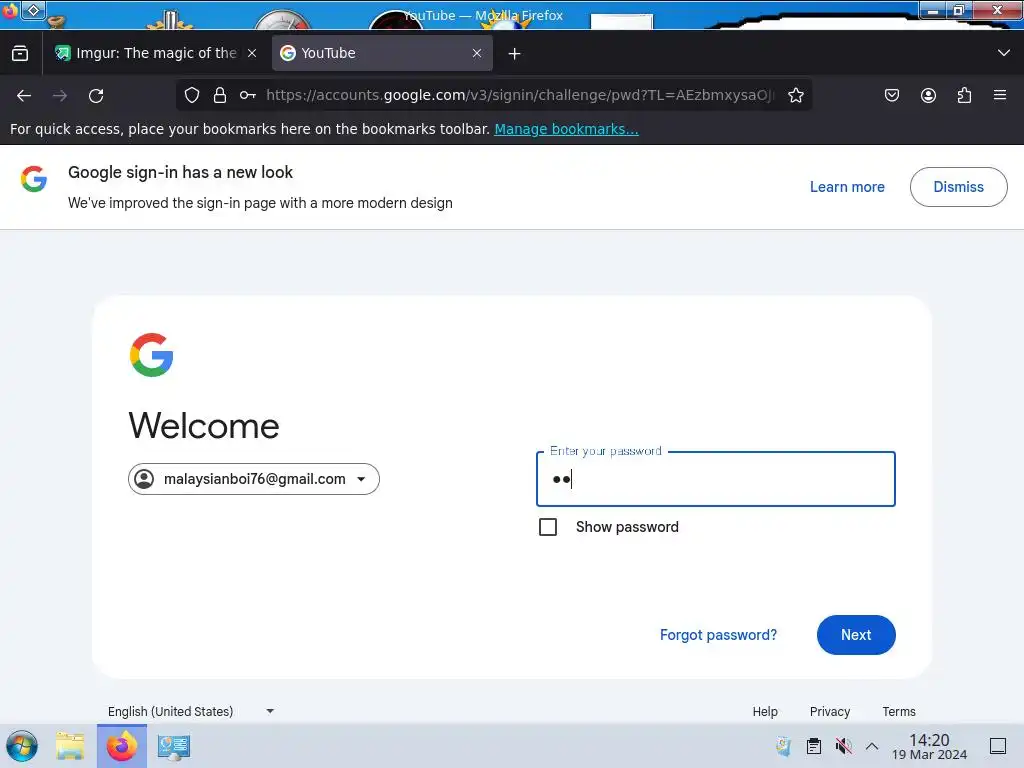
Task: Open the clock showing 14:20
Action: pyautogui.click(x=929, y=746)
